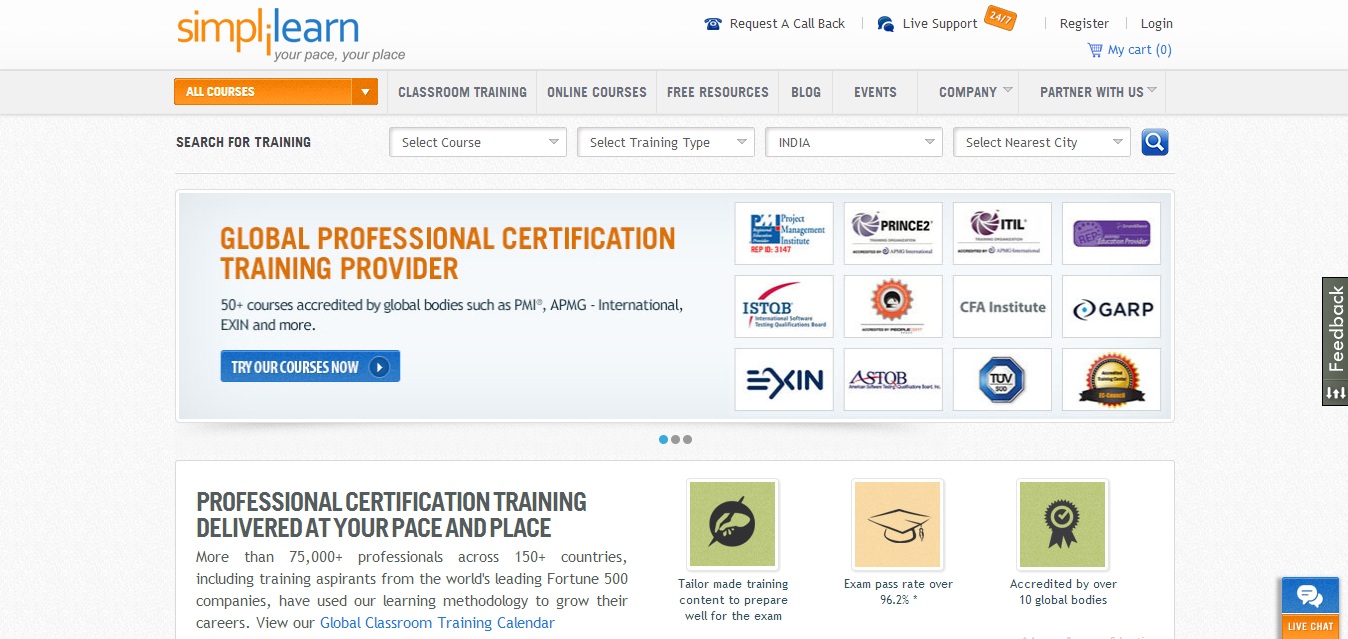Open the purple Education Provider logo tile
This screenshot has width=1348, height=639.
pyautogui.click(x=1111, y=233)
